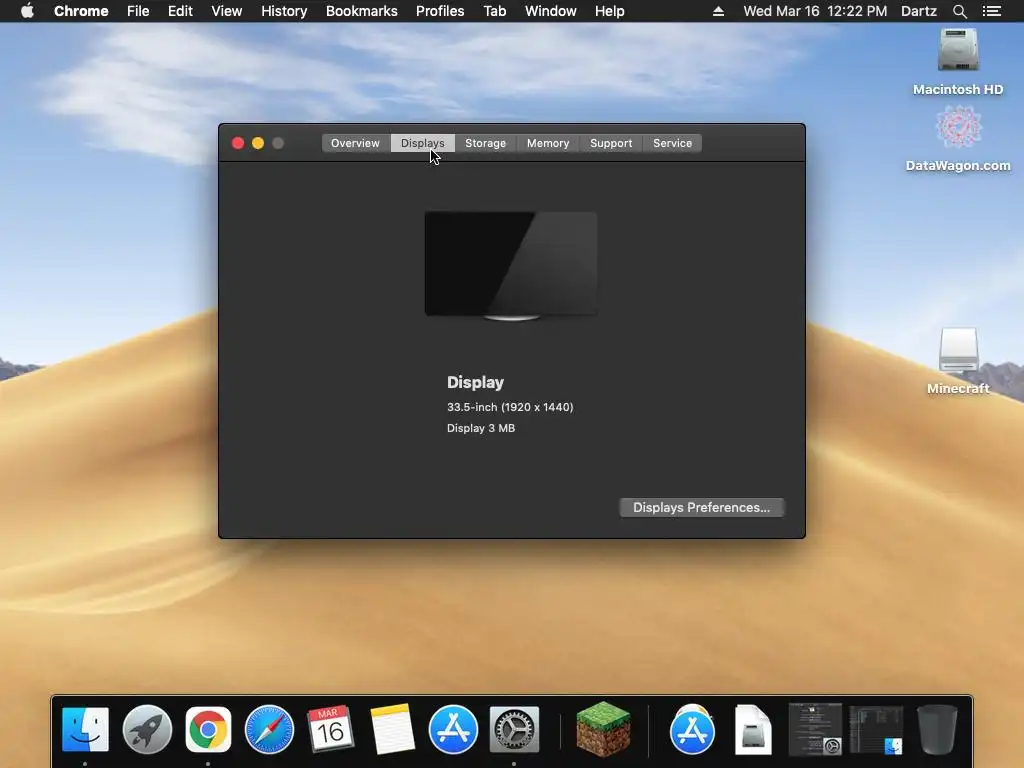Open the Trash in the Dock
The width and height of the screenshot is (1024, 768).
[x=938, y=729]
